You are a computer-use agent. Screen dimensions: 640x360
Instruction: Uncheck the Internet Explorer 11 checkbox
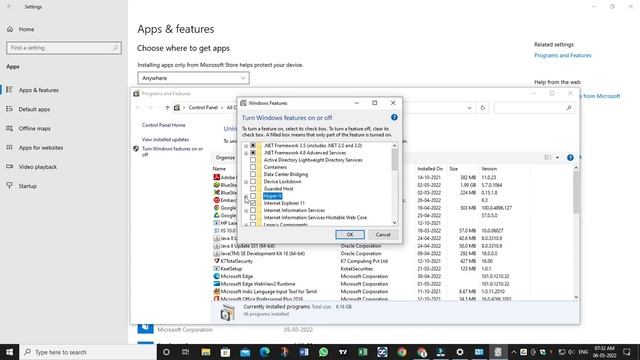(x=253, y=203)
